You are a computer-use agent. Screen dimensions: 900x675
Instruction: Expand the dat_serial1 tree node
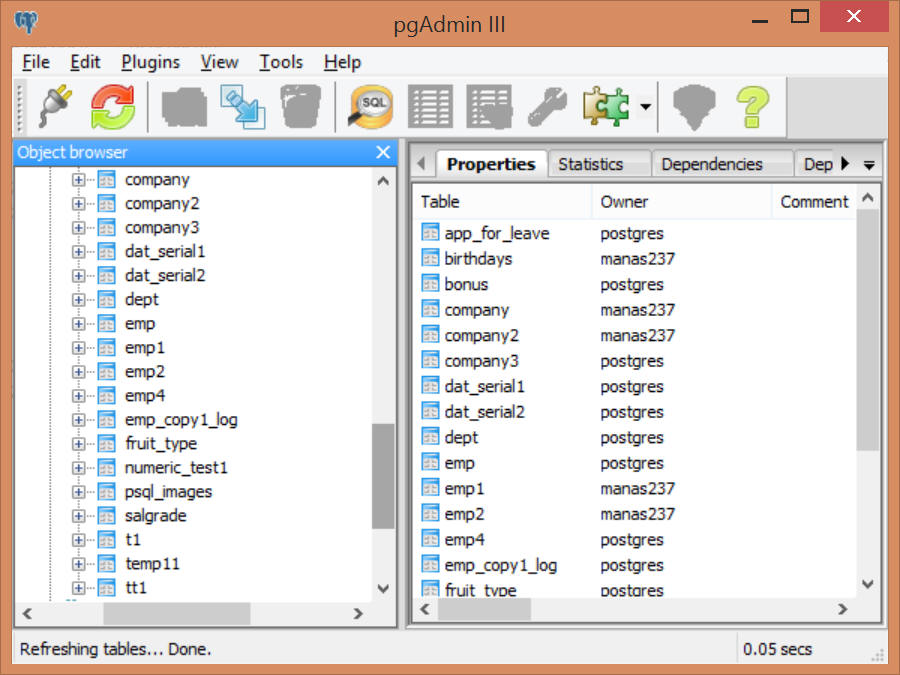click(x=78, y=252)
